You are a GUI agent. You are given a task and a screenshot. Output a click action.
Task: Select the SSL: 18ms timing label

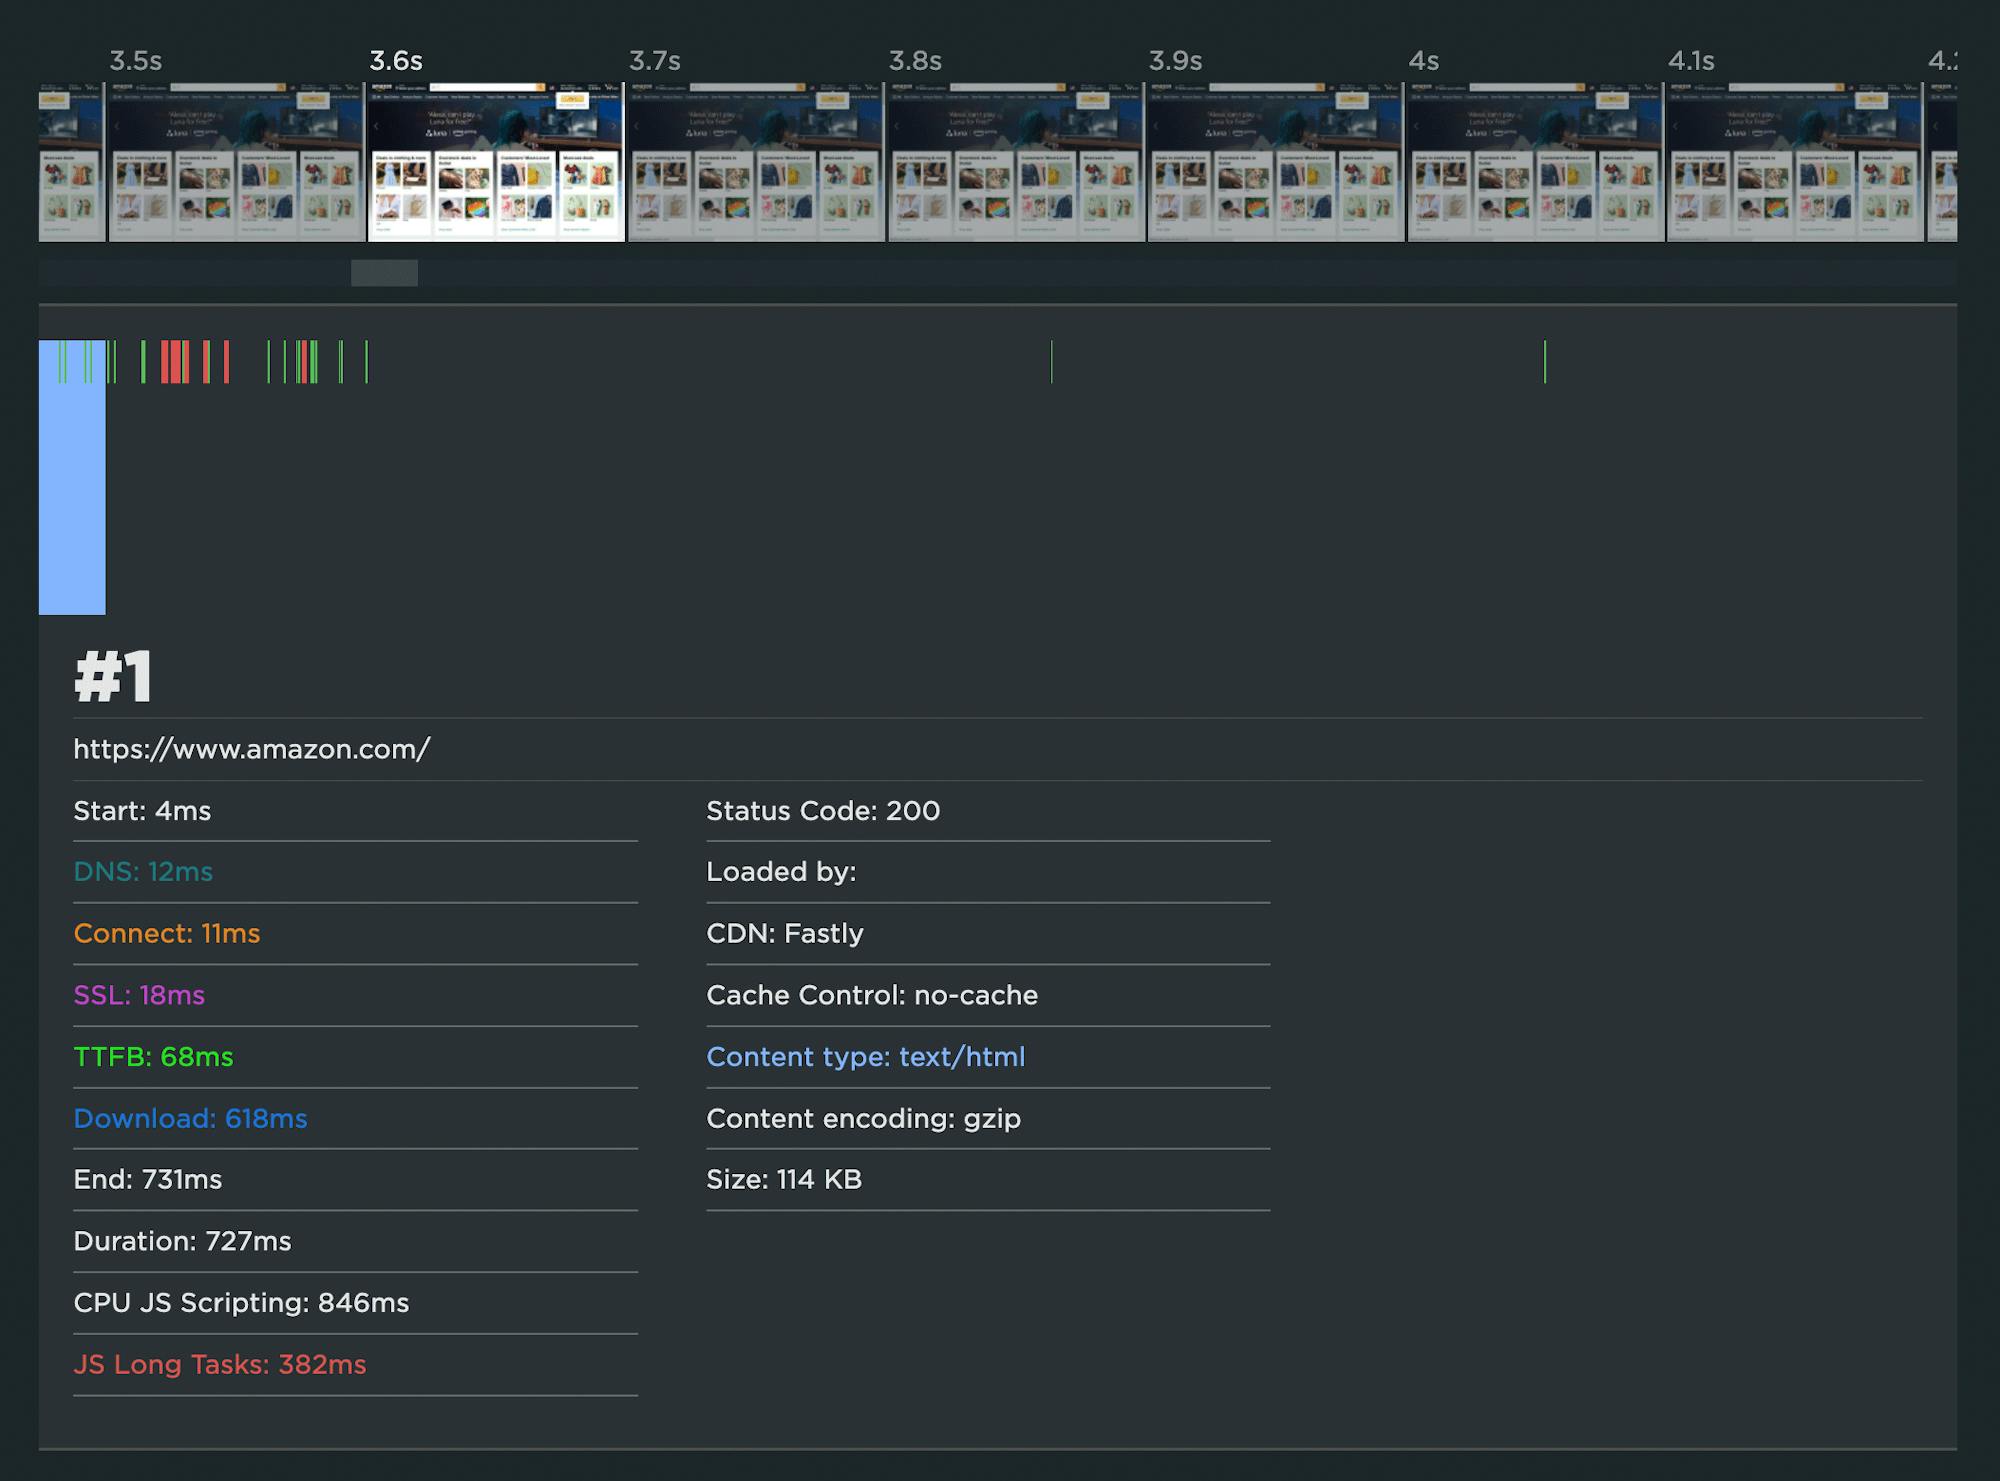[139, 995]
